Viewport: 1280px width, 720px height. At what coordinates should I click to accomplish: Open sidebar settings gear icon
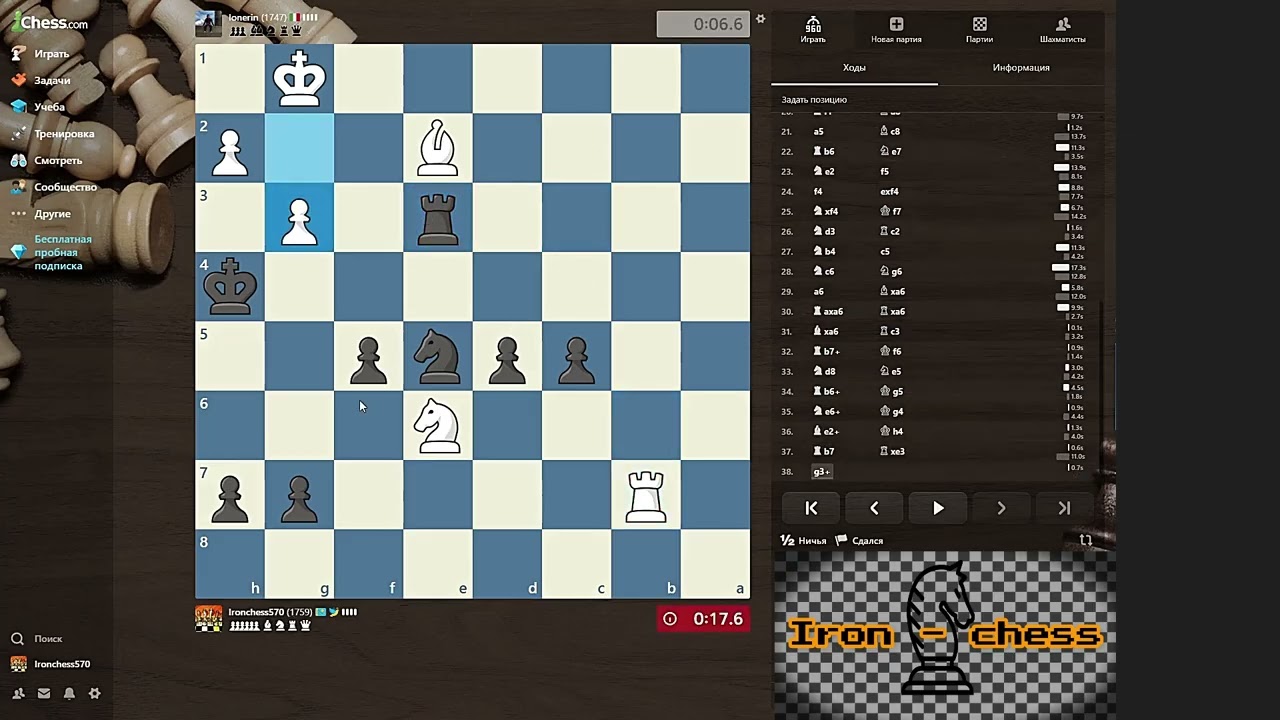pyautogui.click(x=95, y=693)
